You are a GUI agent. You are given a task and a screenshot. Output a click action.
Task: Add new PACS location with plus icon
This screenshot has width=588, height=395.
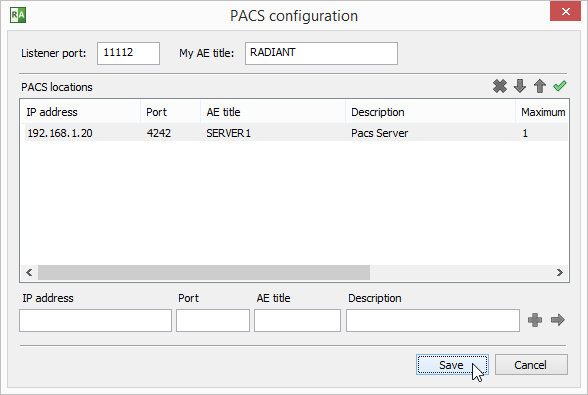[535, 320]
